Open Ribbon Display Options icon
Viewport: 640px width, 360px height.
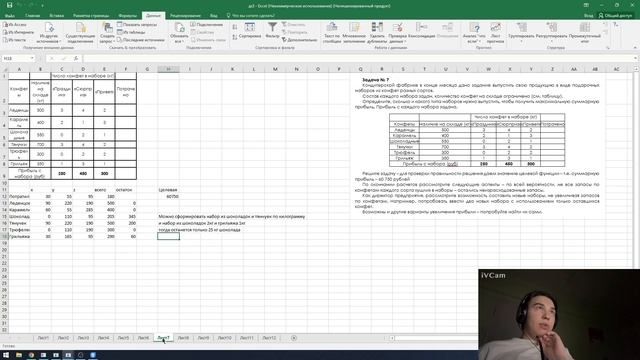coord(586,5)
